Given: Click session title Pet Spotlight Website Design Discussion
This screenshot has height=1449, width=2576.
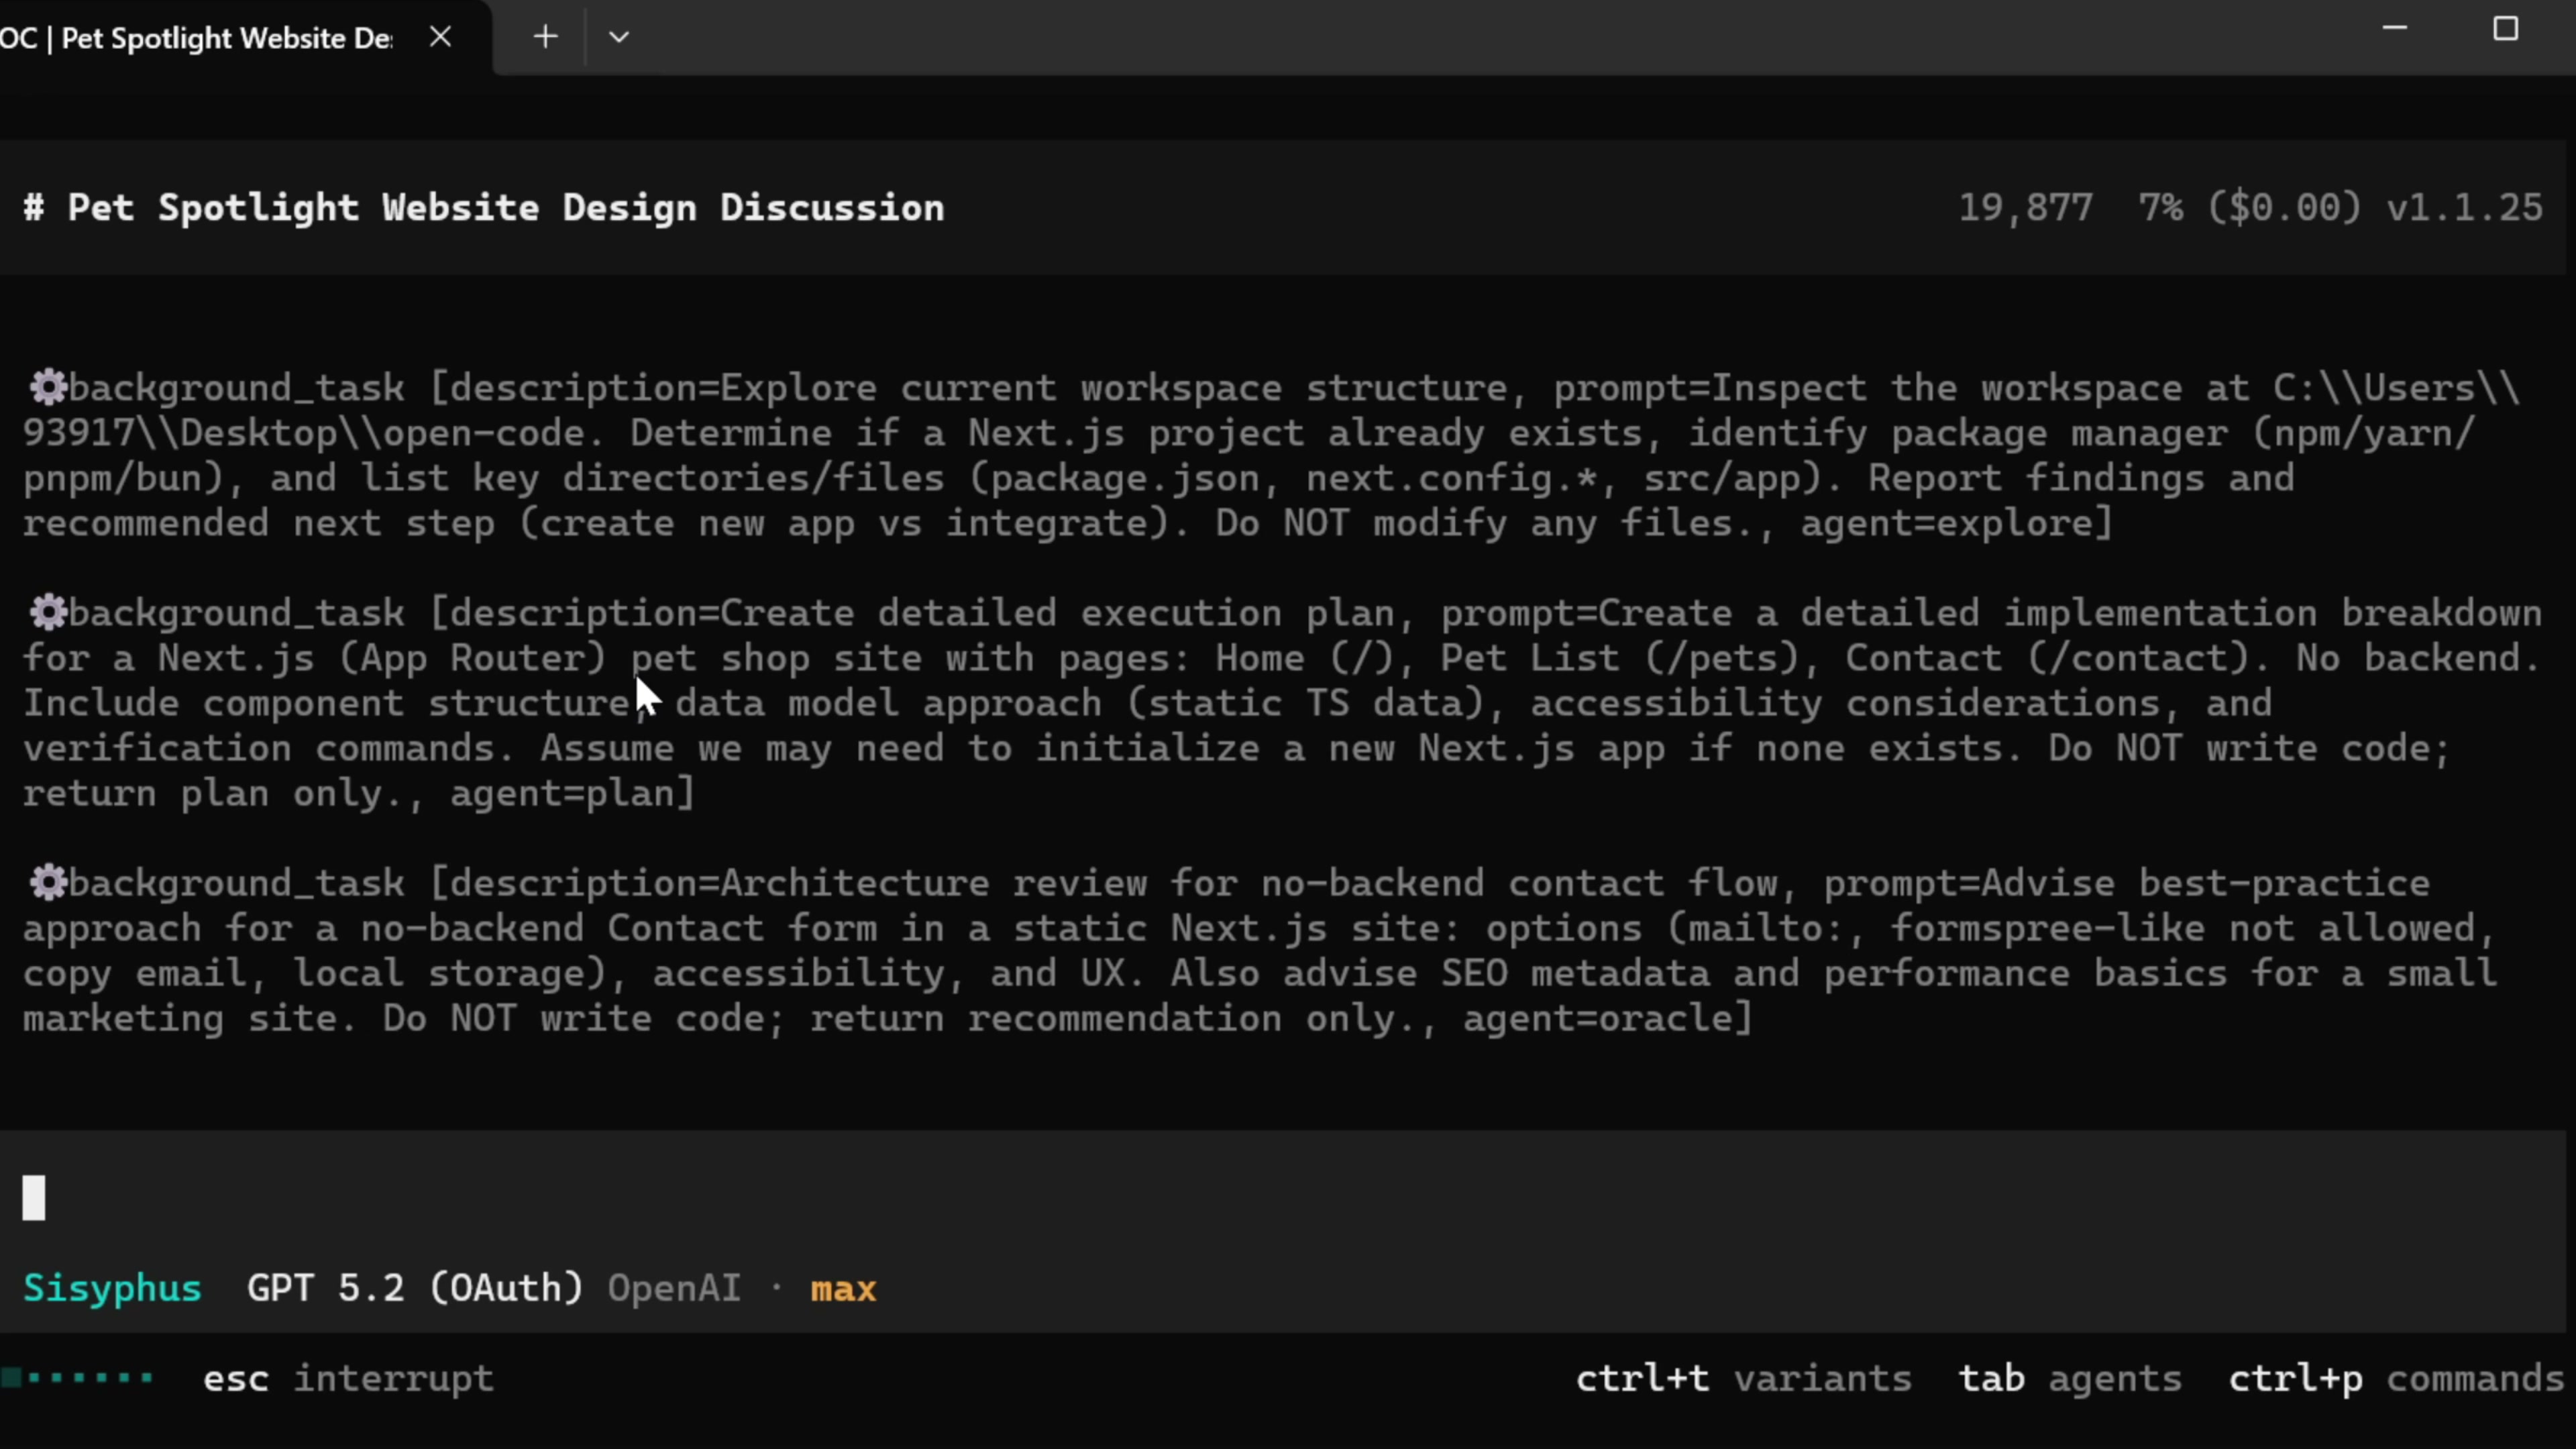Looking at the screenshot, I should point(505,208).
